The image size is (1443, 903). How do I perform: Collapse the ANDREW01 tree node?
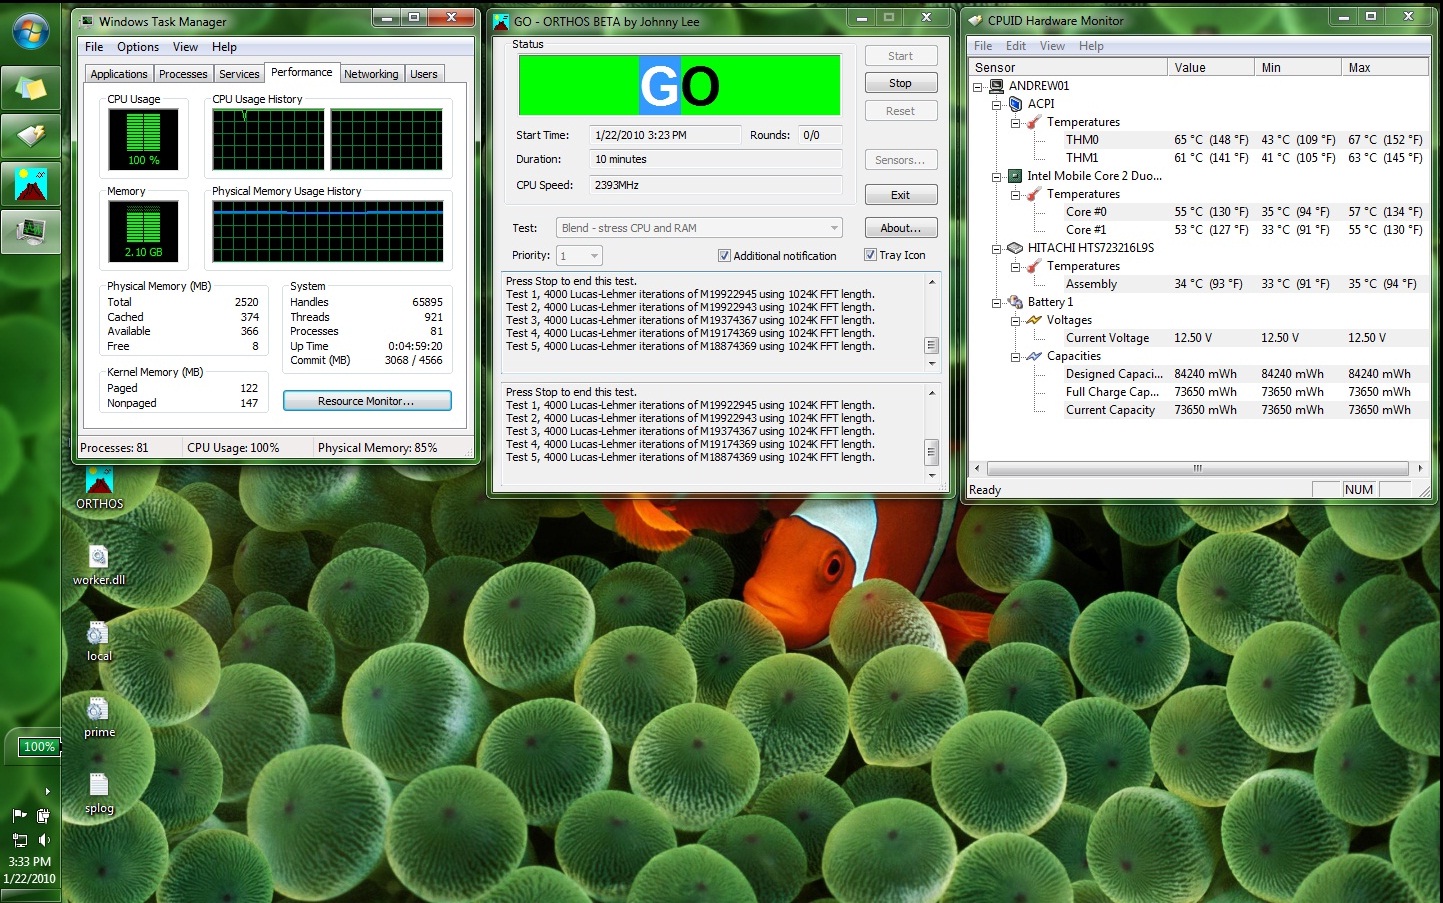(977, 87)
